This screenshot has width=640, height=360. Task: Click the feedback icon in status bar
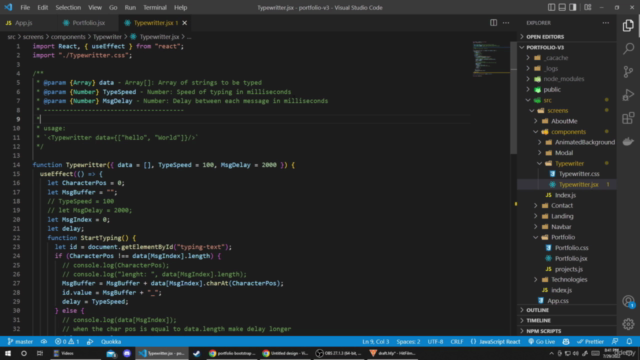pos(615,342)
